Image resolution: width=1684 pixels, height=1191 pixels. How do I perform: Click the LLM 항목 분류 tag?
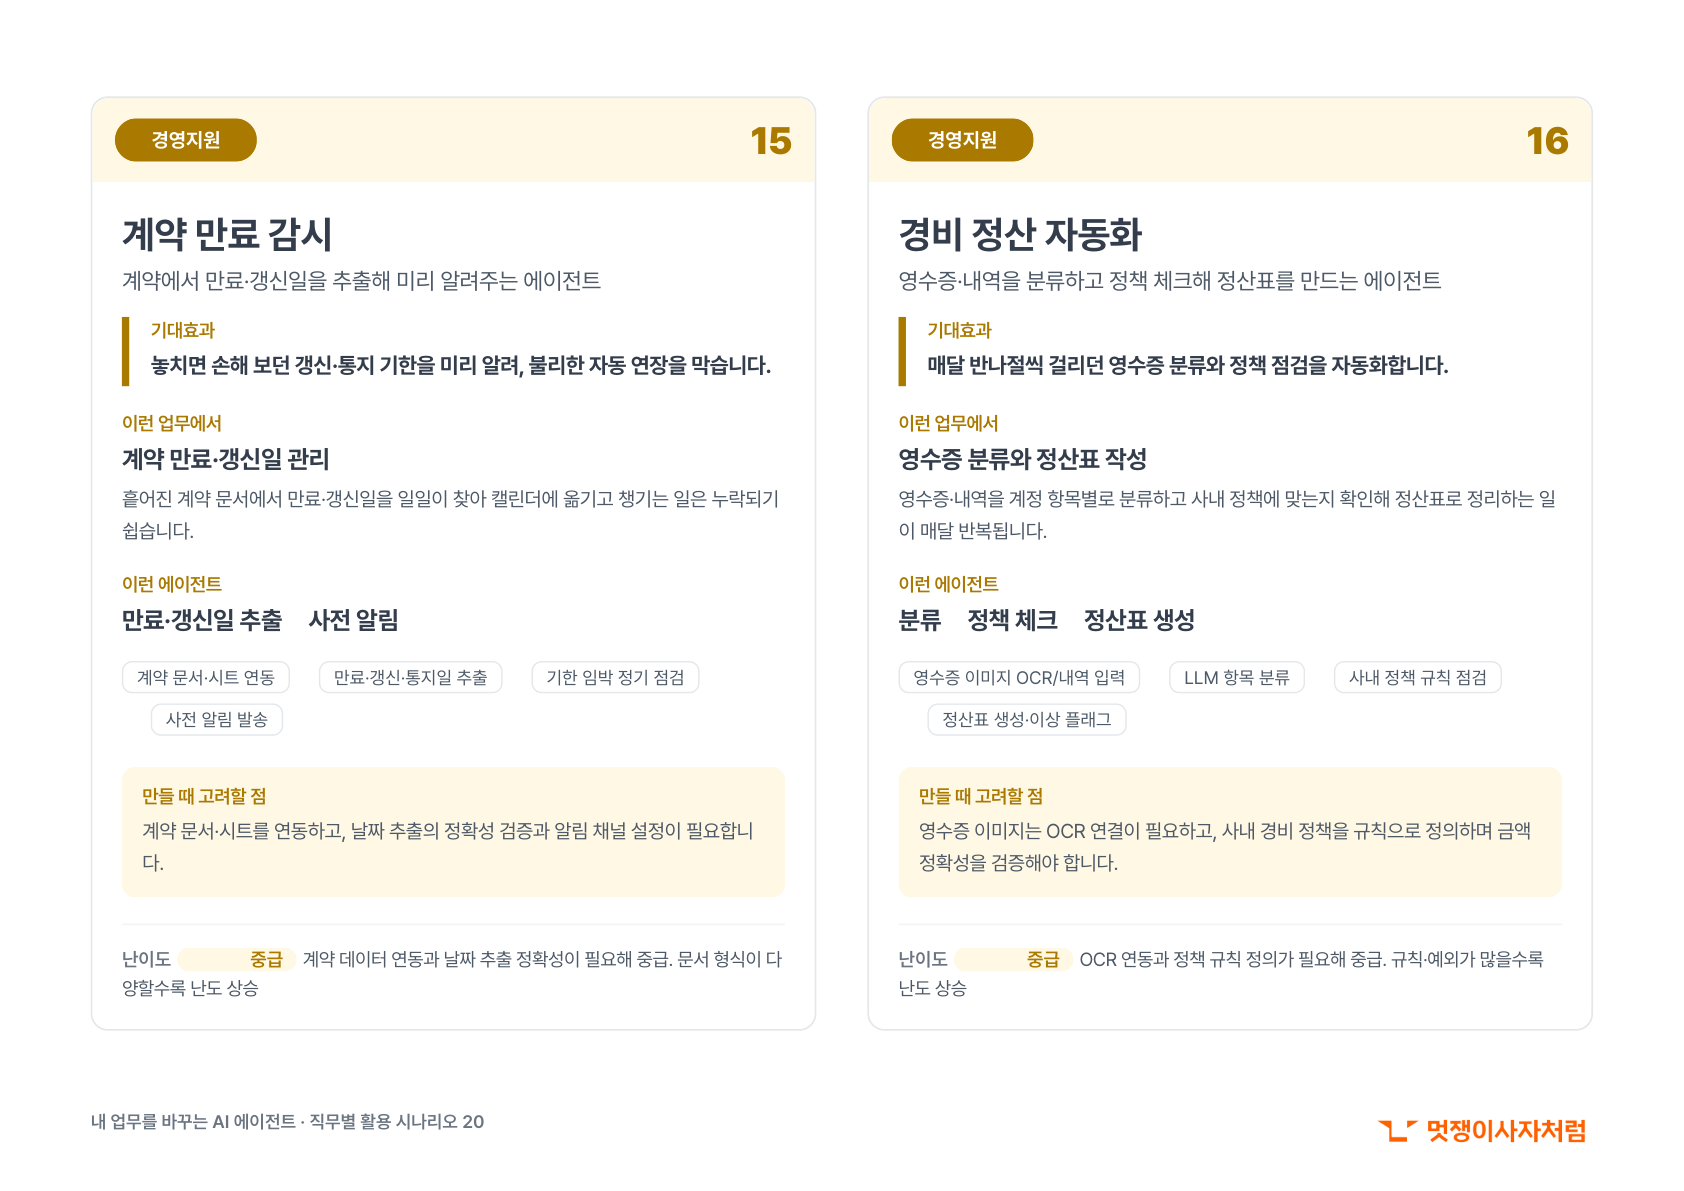pyautogui.click(x=1237, y=677)
